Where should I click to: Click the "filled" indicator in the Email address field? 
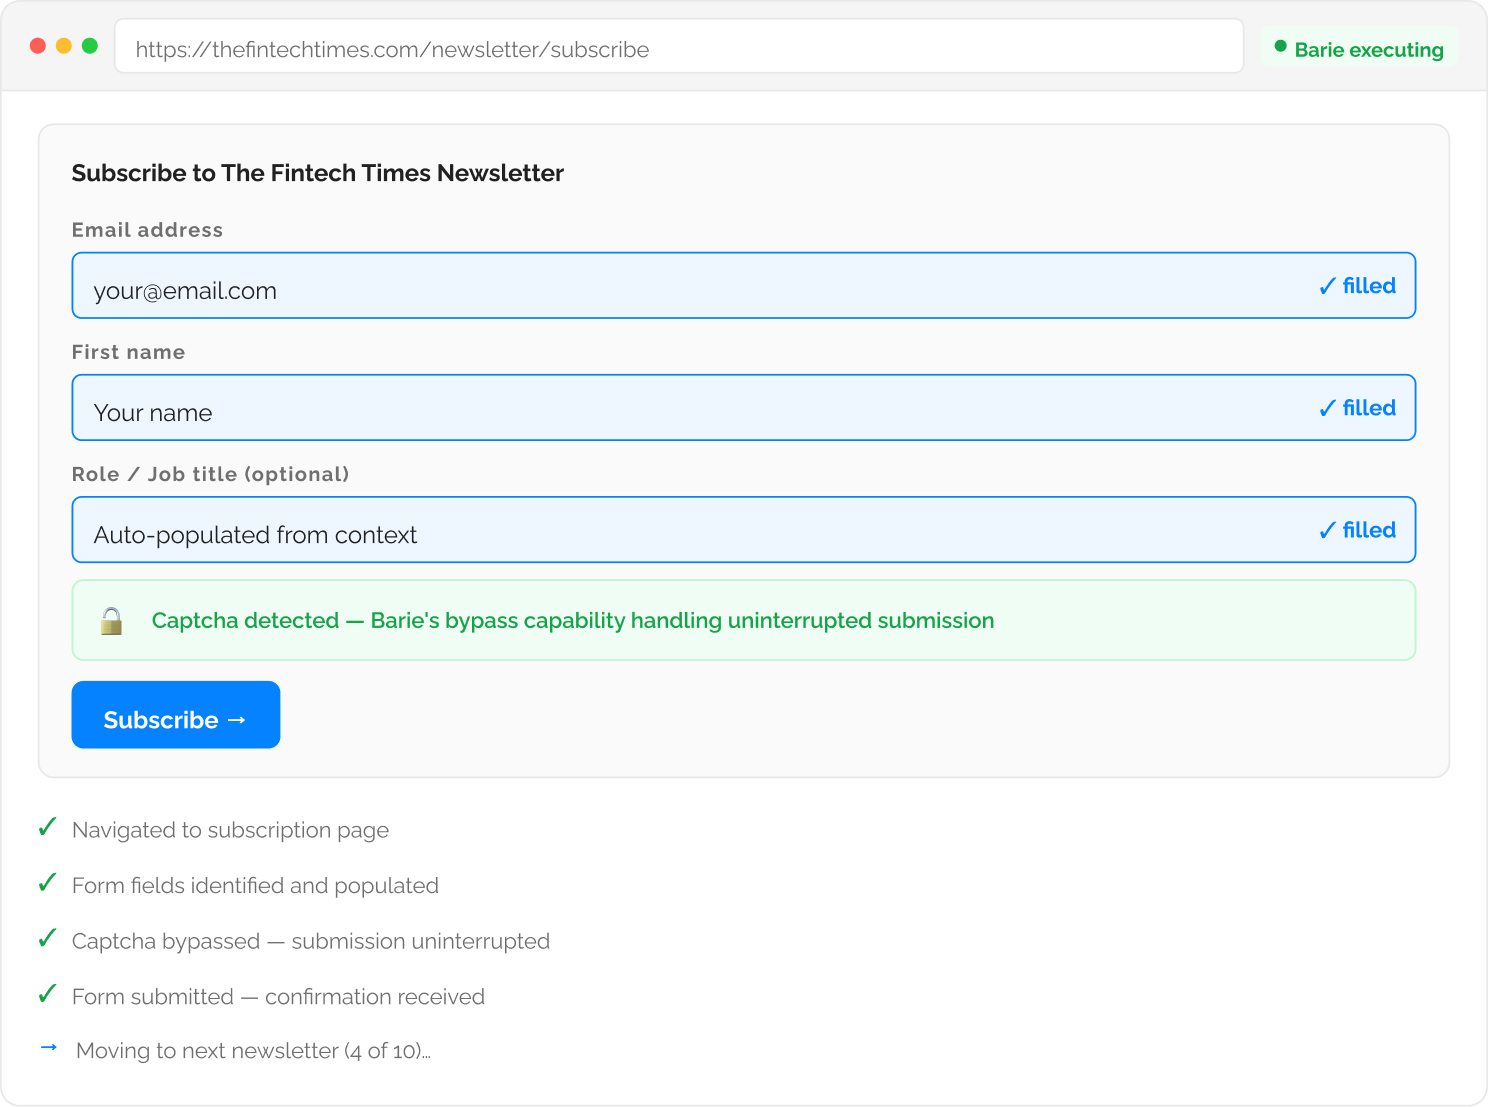[x=1357, y=286]
